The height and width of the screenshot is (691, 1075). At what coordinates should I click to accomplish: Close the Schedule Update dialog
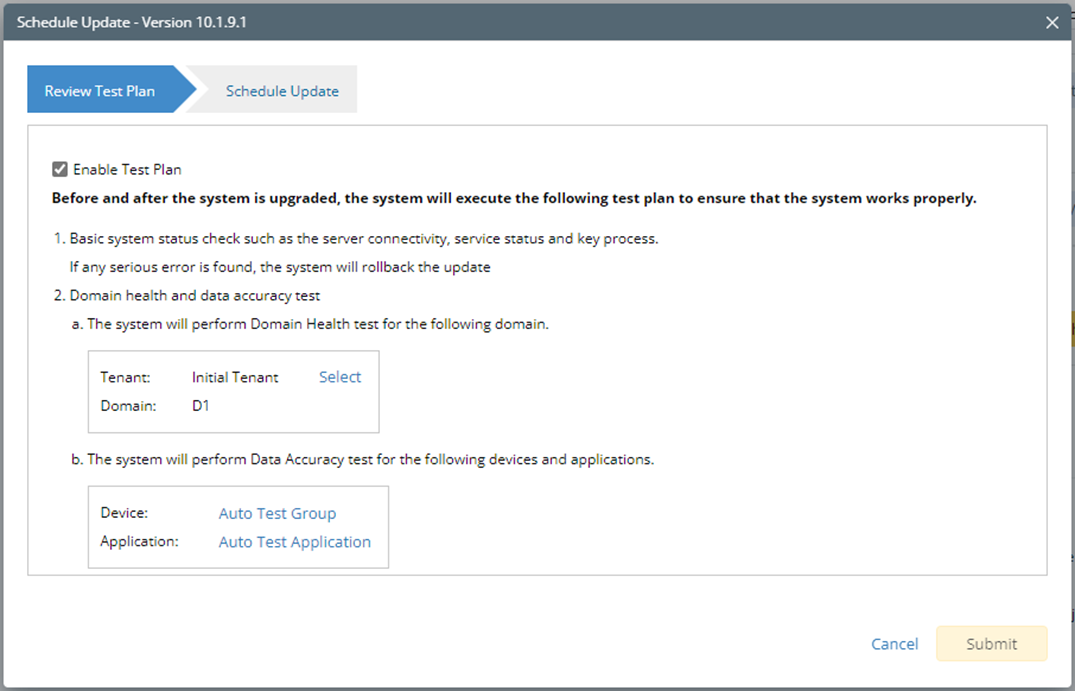coord(1052,22)
